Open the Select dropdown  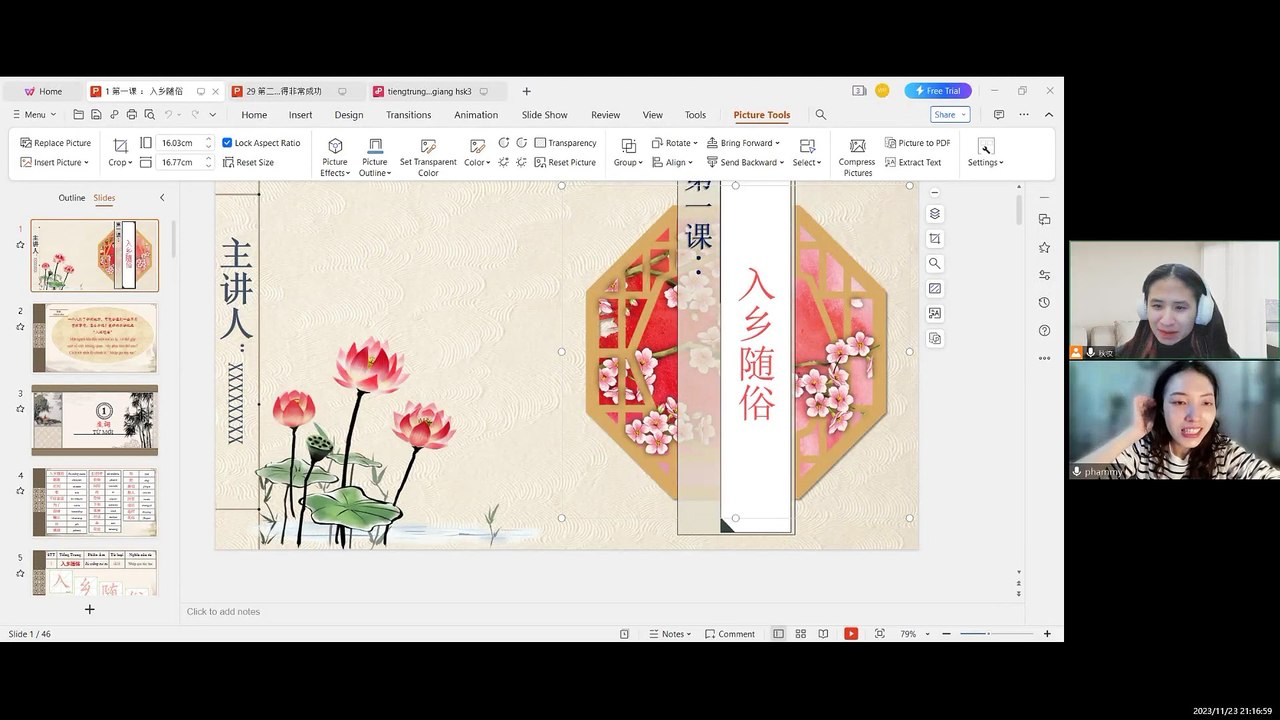click(806, 152)
